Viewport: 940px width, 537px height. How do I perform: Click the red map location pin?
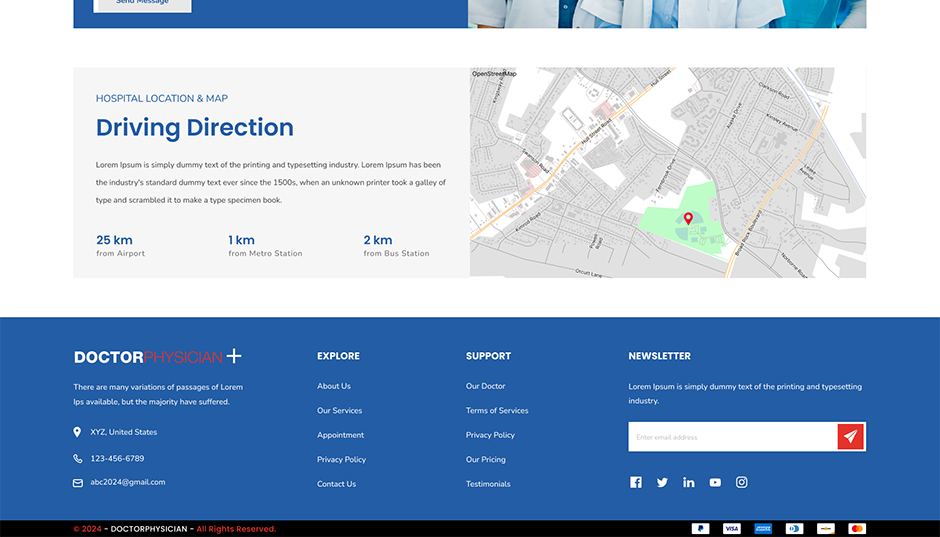[688, 218]
